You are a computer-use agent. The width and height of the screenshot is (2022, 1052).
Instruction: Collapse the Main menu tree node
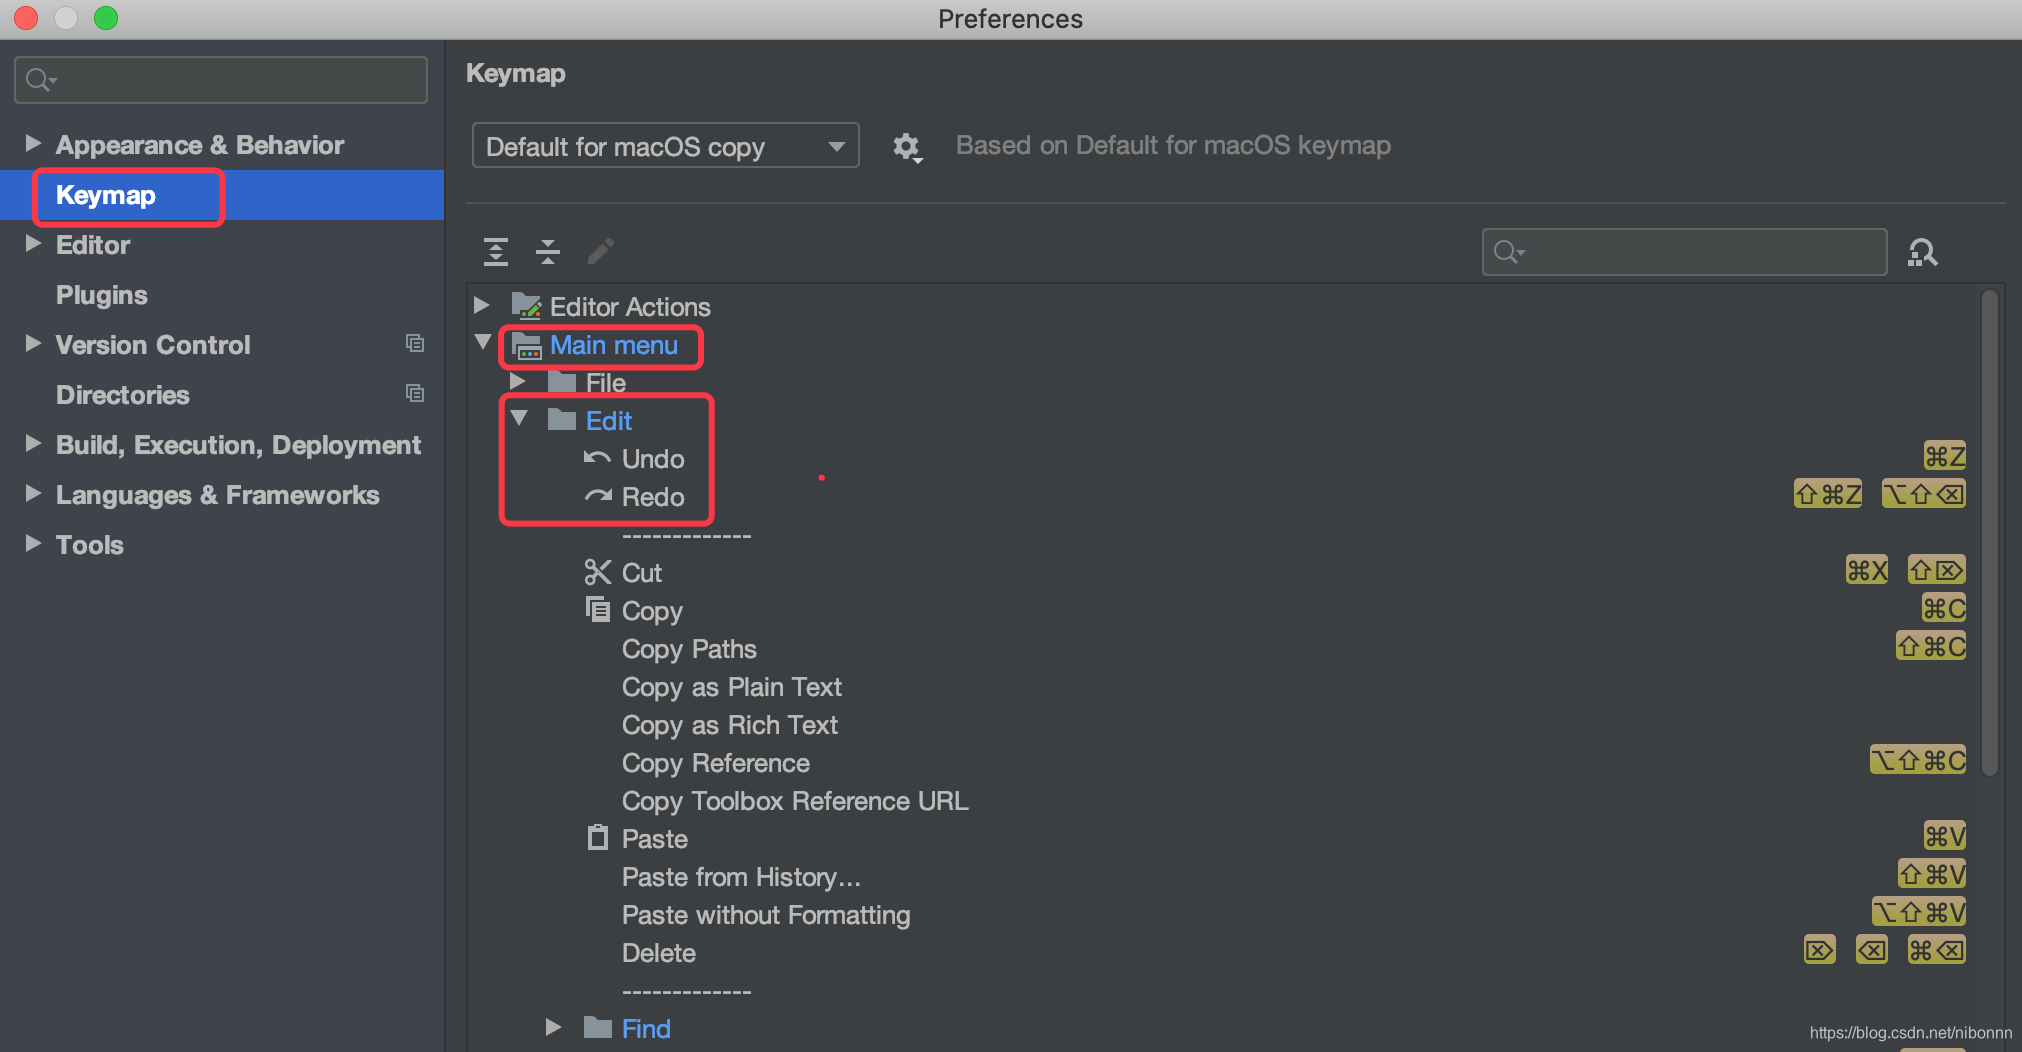click(x=482, y=343)
